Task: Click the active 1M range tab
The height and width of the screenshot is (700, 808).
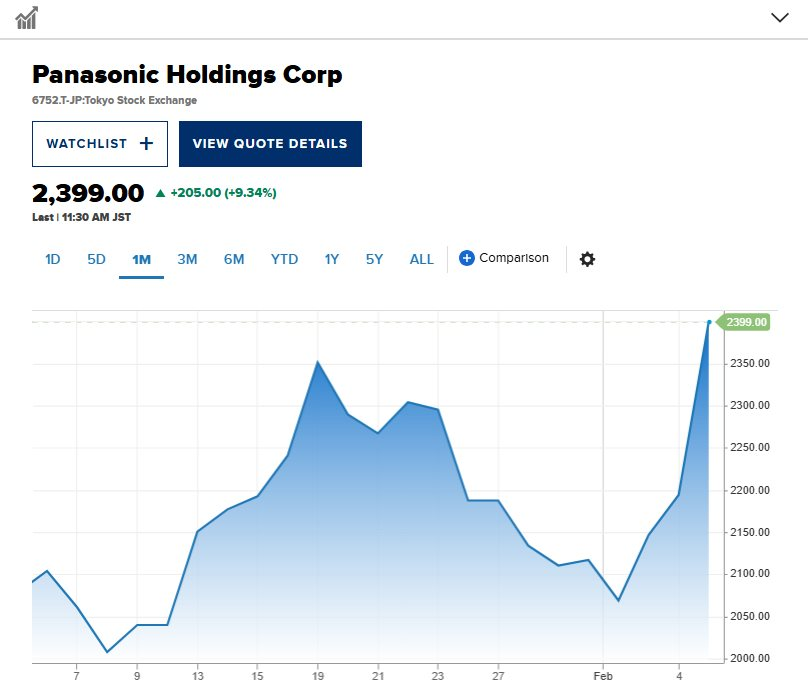Action: coord(141,259)
